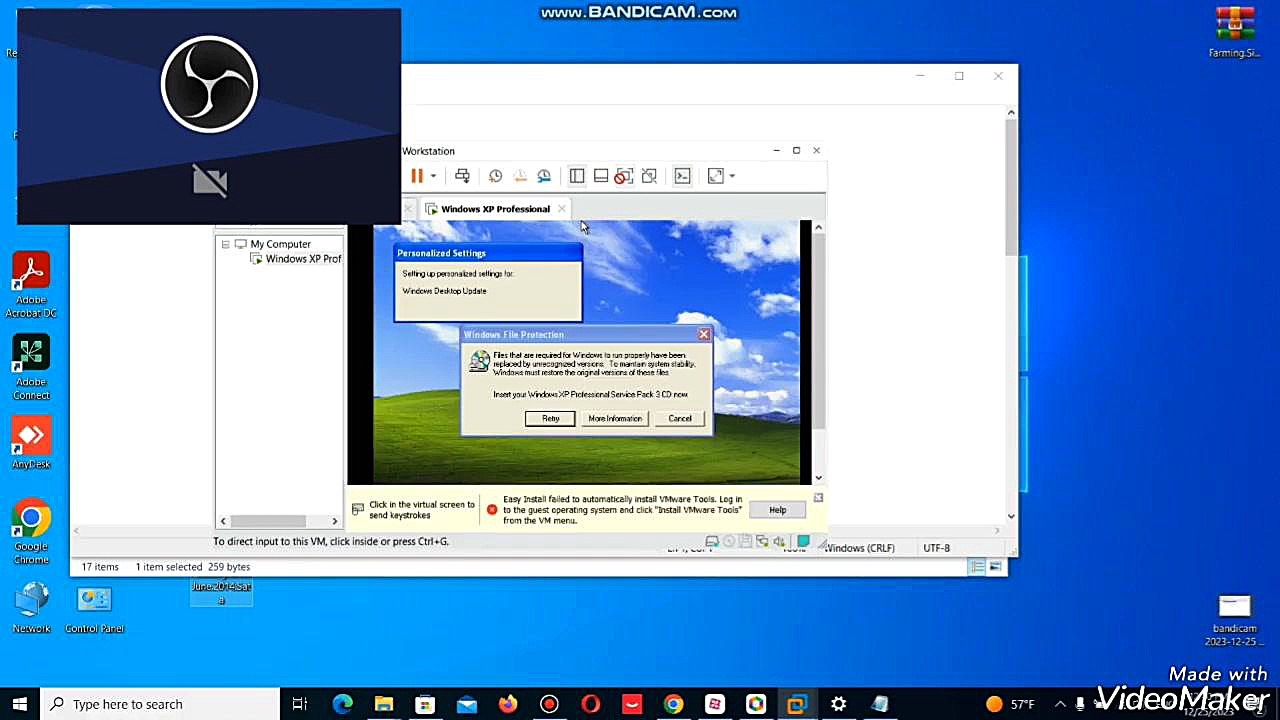Select My Computer in the library
The width and height of the screenshot is (1280, 720).
tap(280, 244)
